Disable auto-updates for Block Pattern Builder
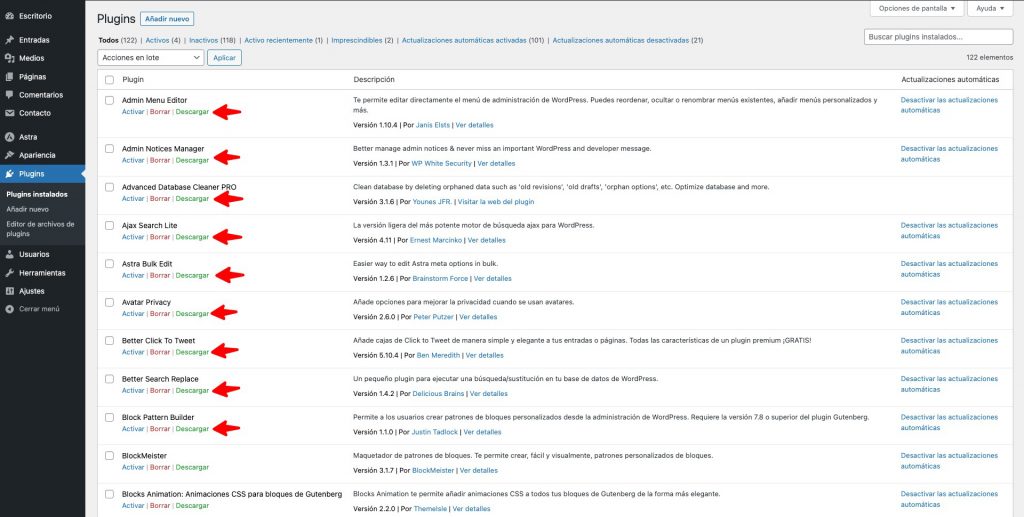 949,422
